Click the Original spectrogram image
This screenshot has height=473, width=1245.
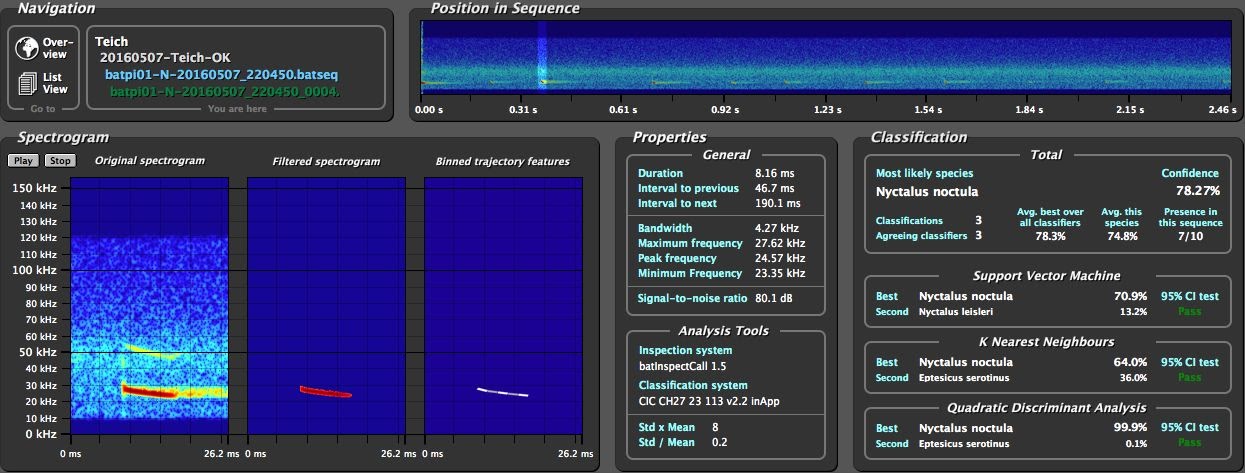click(x=148, y=305)
